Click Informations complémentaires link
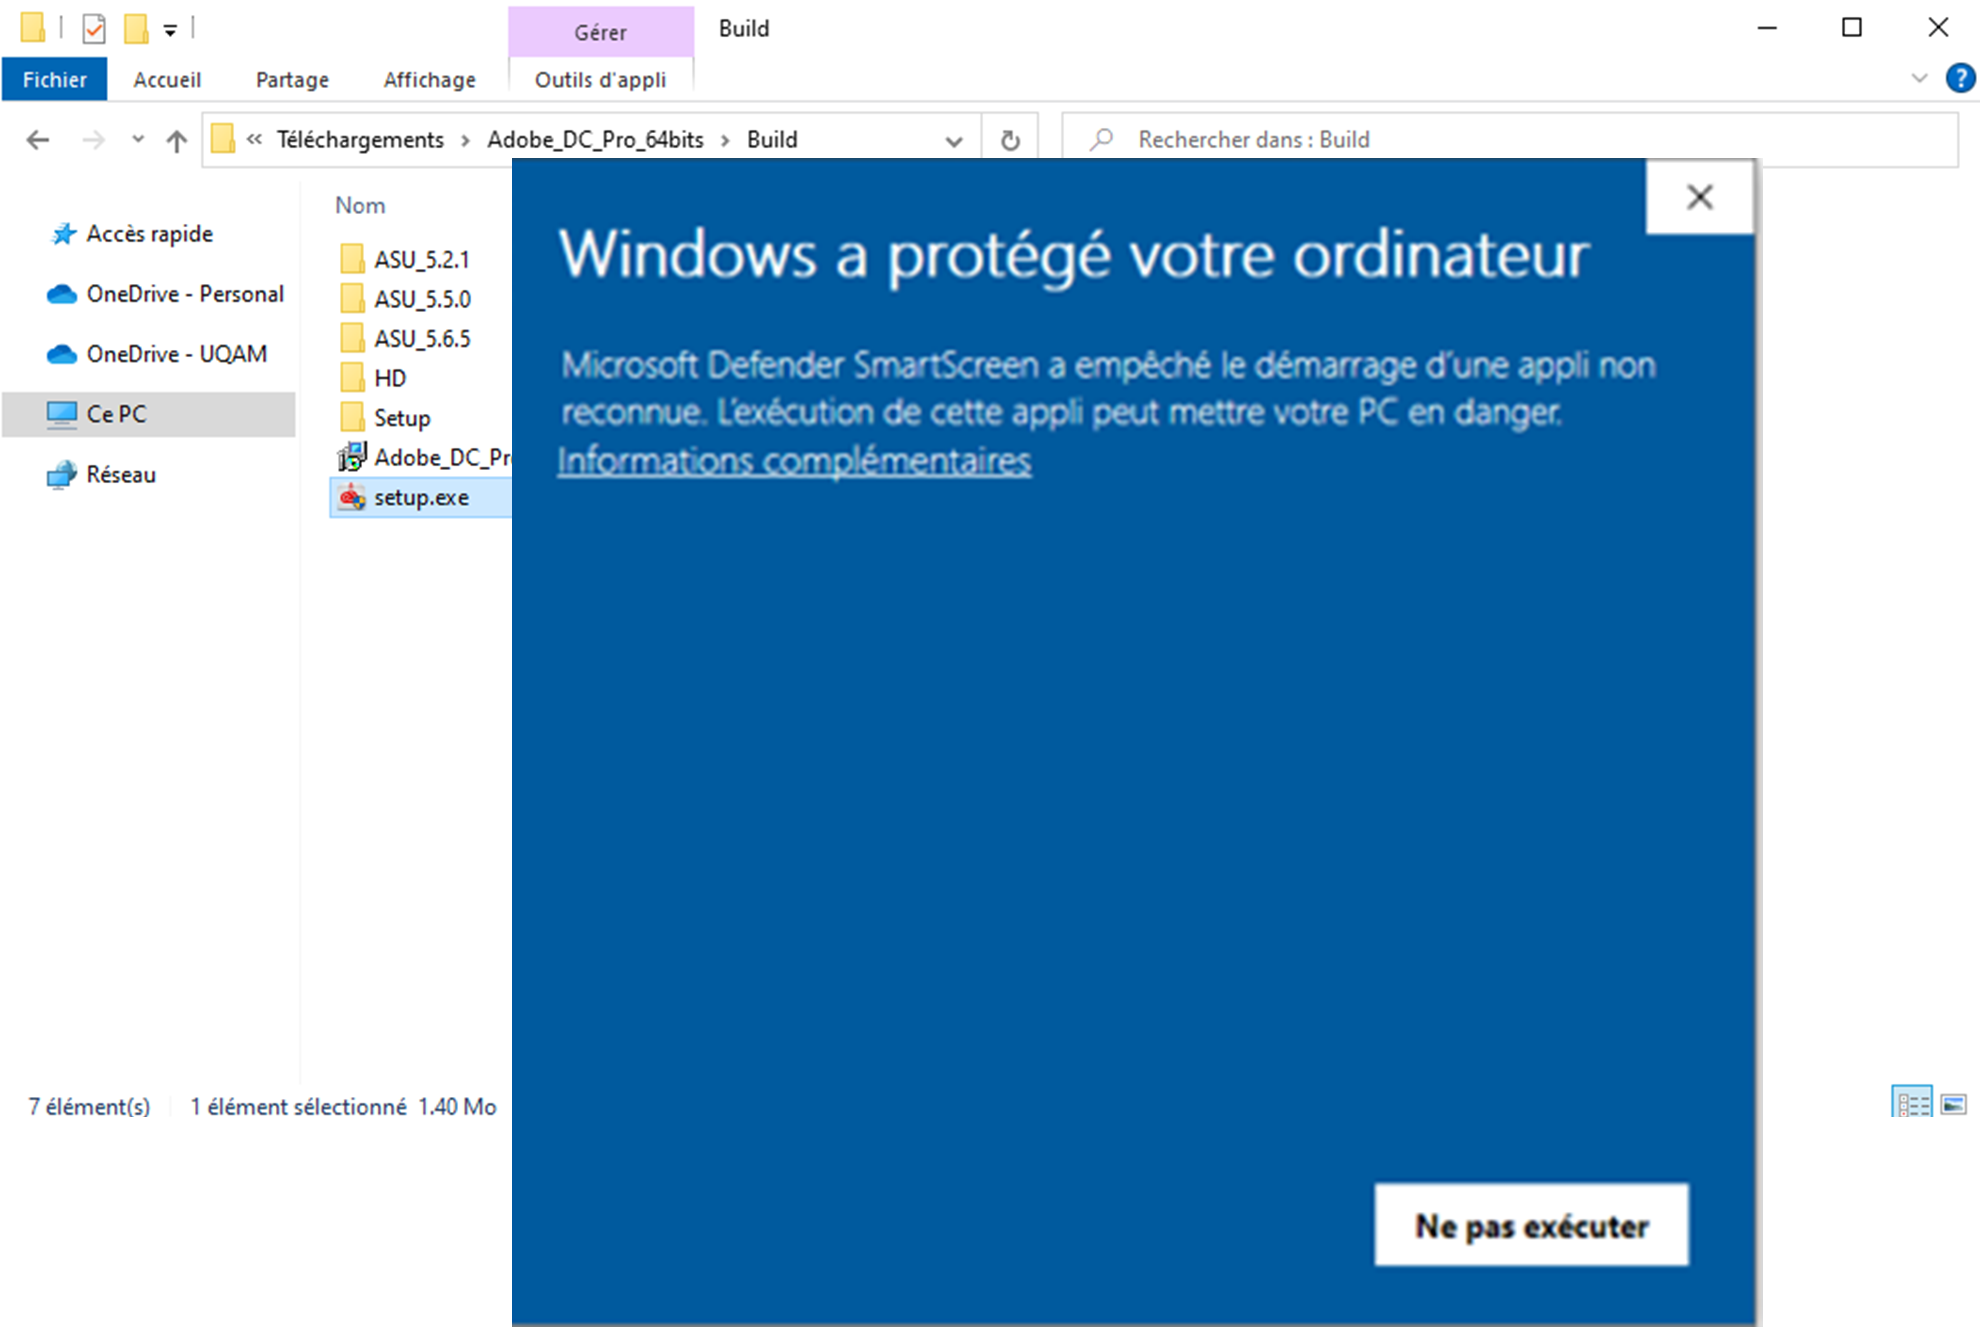 click(794, 461)
